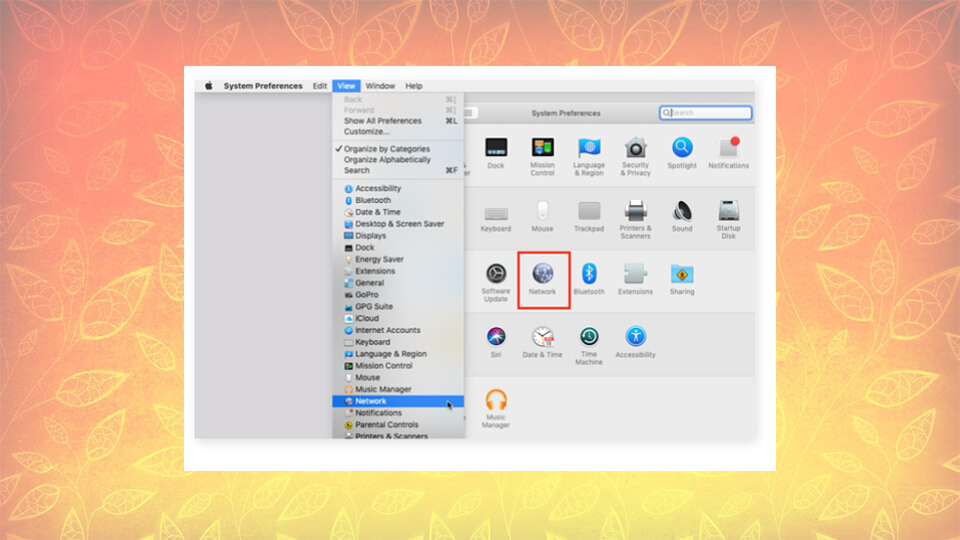This screenshot has width=960, height=540.
Task: Choose Show All Preferences menu item
Action: pos(398,121)
